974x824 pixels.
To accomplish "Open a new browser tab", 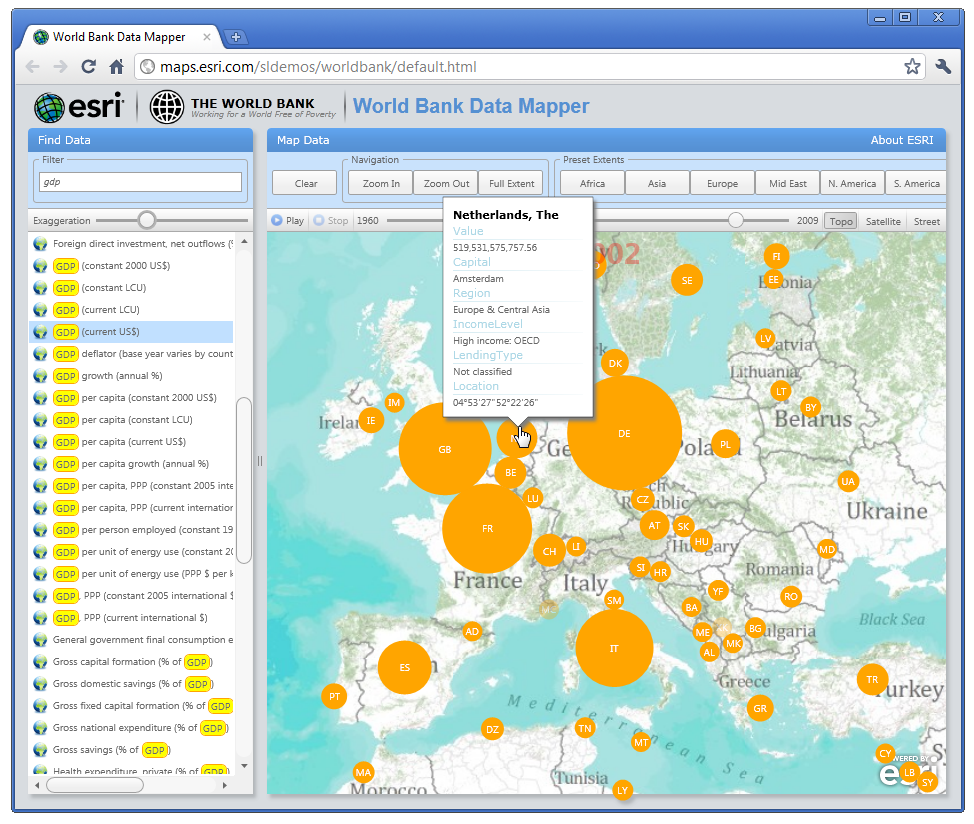I will [235, 37].
